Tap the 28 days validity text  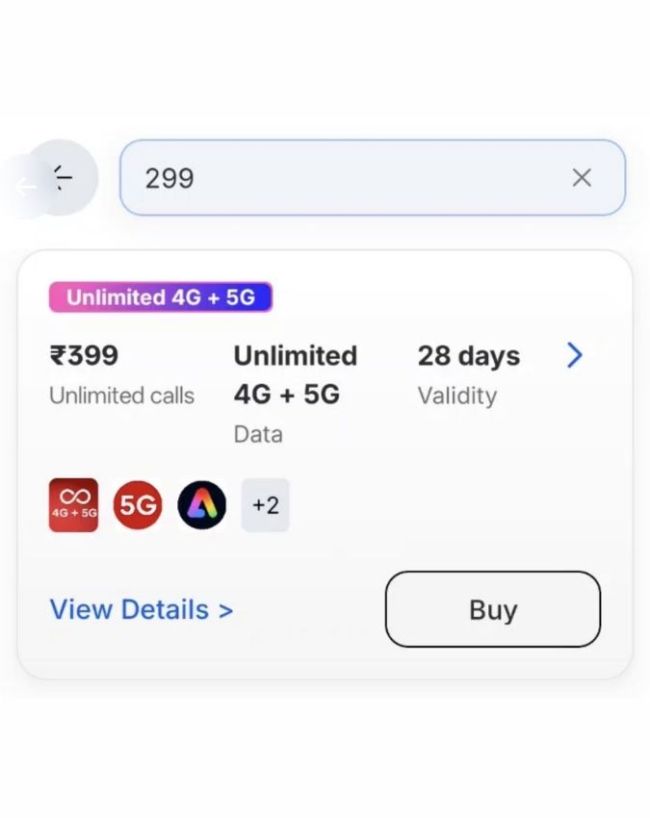click(x=468, y=356)
